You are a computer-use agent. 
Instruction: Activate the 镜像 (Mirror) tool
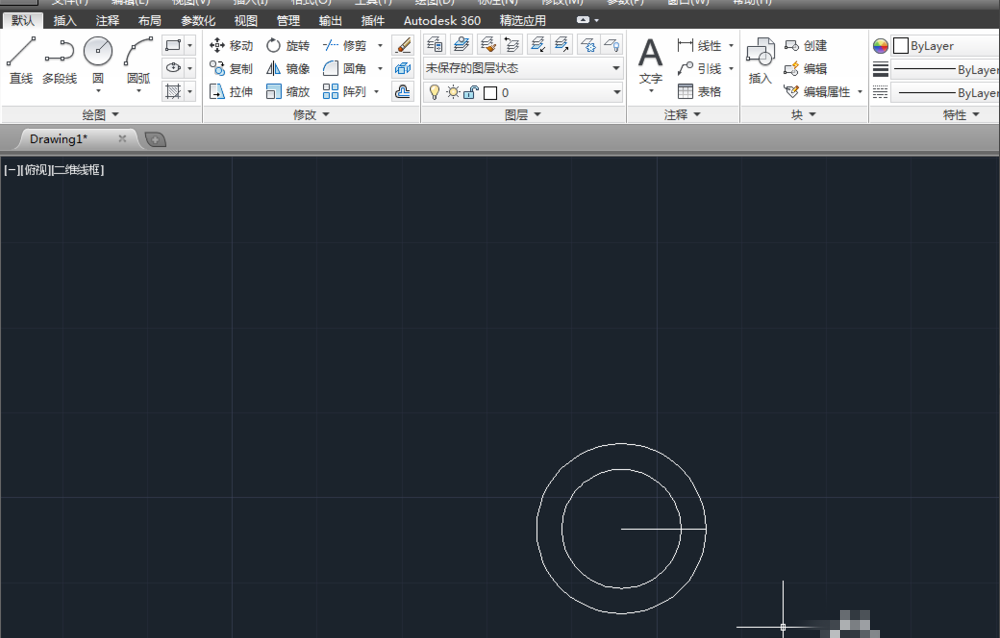tap(288, 69)
